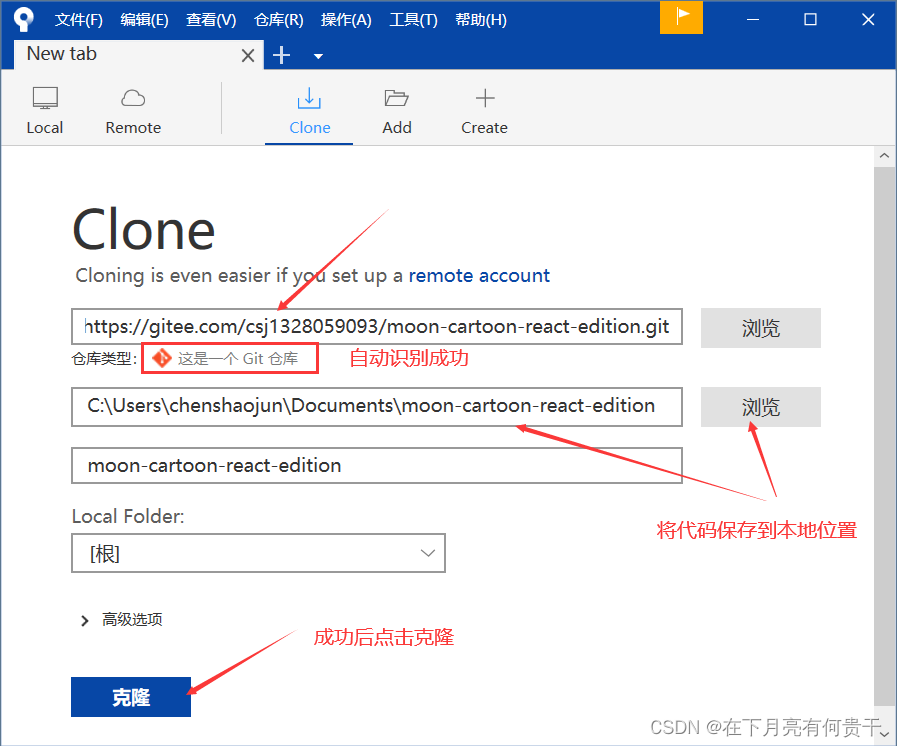Open the 查看(V) menu
The width and height of the screenshot is (897, 747).
pos(211,19)
